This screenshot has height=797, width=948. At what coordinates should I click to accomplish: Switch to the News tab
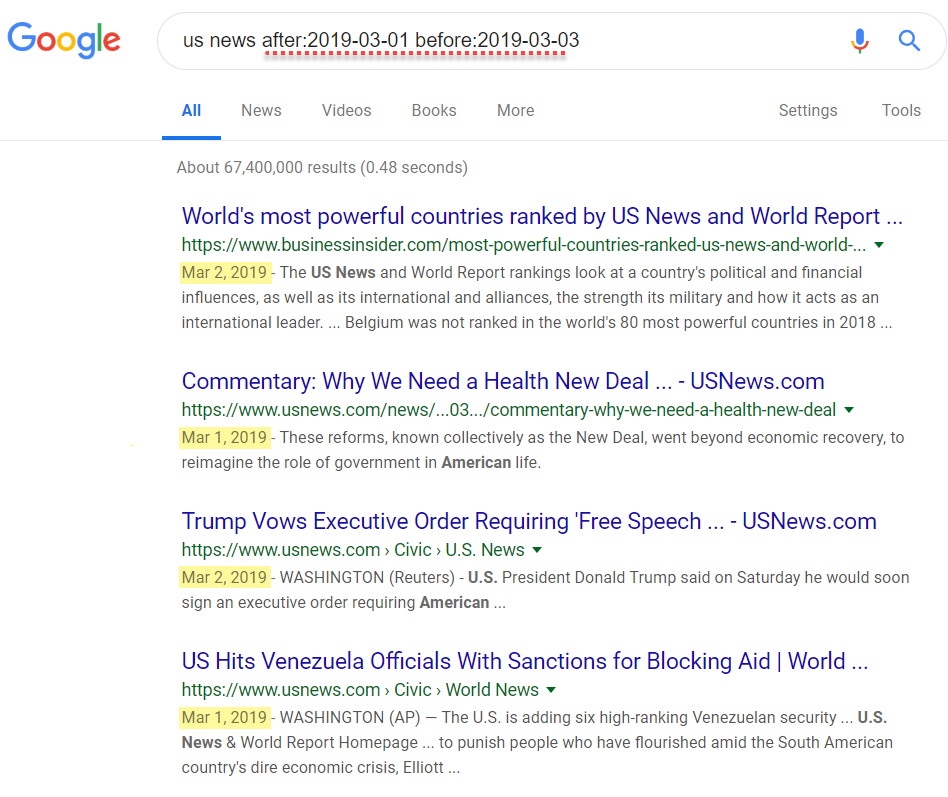(261, 111)
